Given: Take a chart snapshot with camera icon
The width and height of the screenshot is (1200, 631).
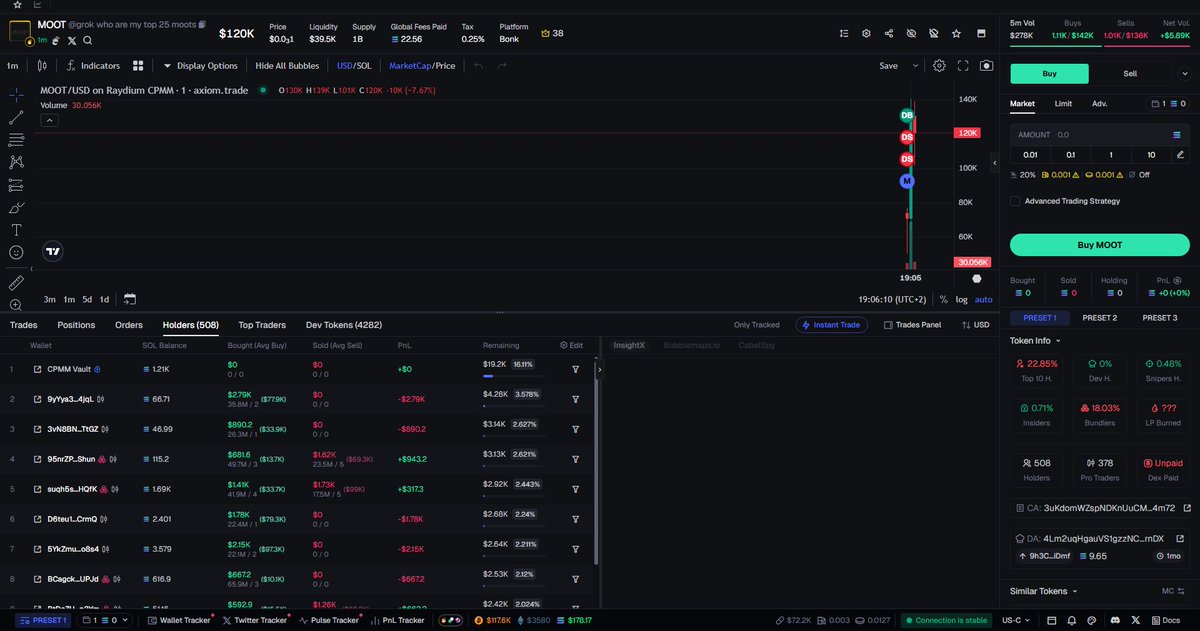Looking at the screenshot, I should pyautogui.click(x=987, y=66).
